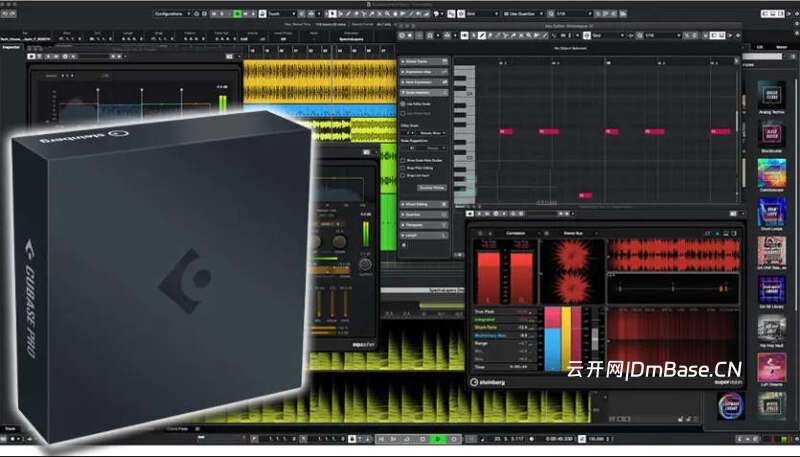800x457 pixels.
Task: Switch to the Meter tab in the right zone
Action: pyautogui.click(x=782, y=47)
